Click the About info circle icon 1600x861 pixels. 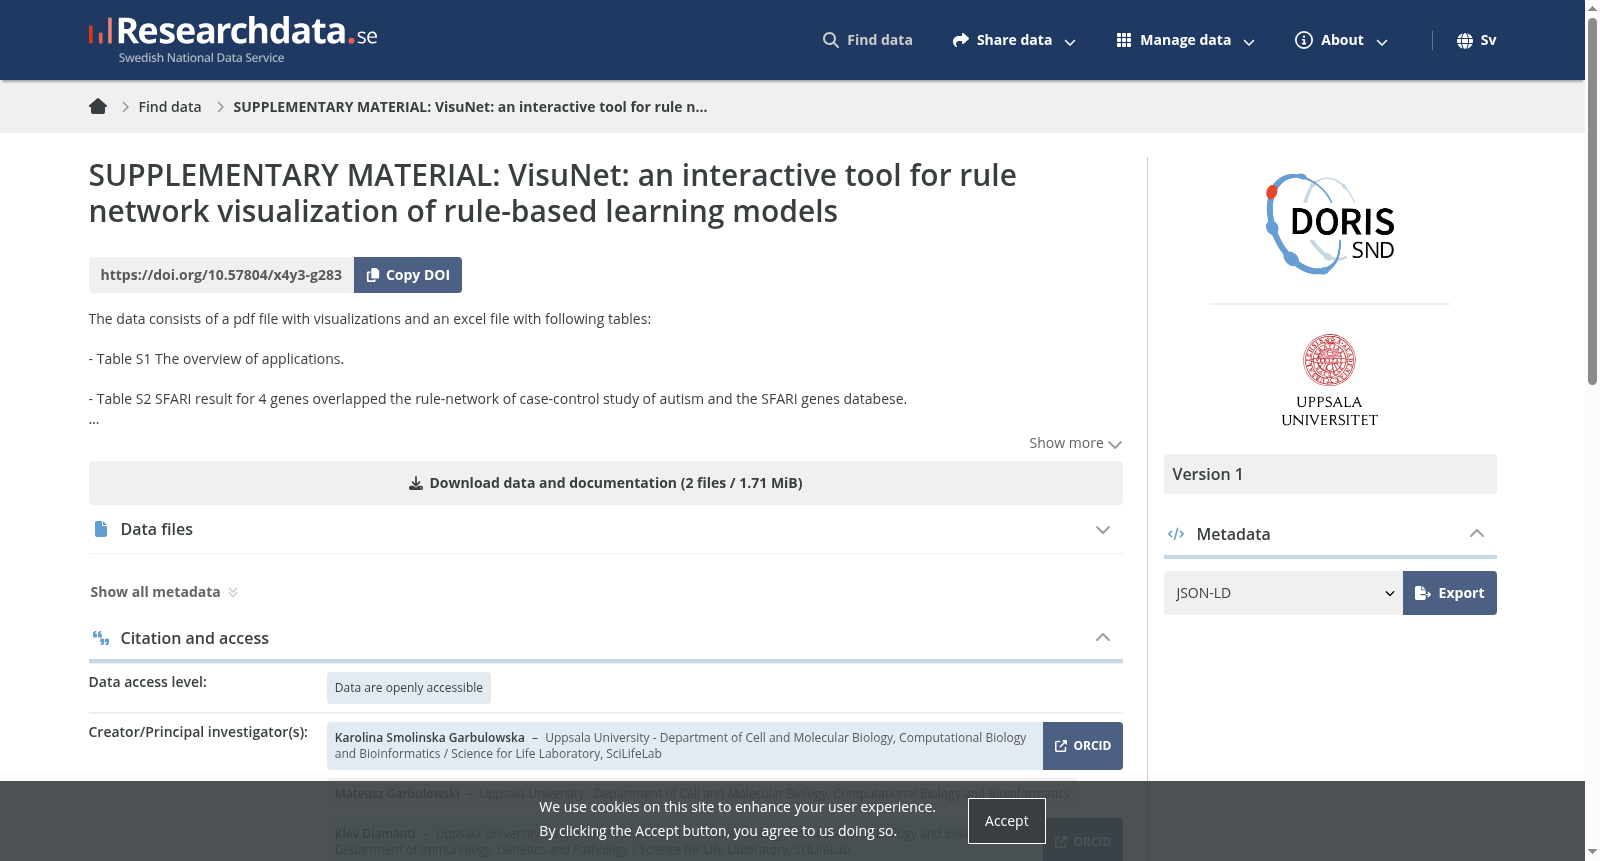tap(1304, 40)
